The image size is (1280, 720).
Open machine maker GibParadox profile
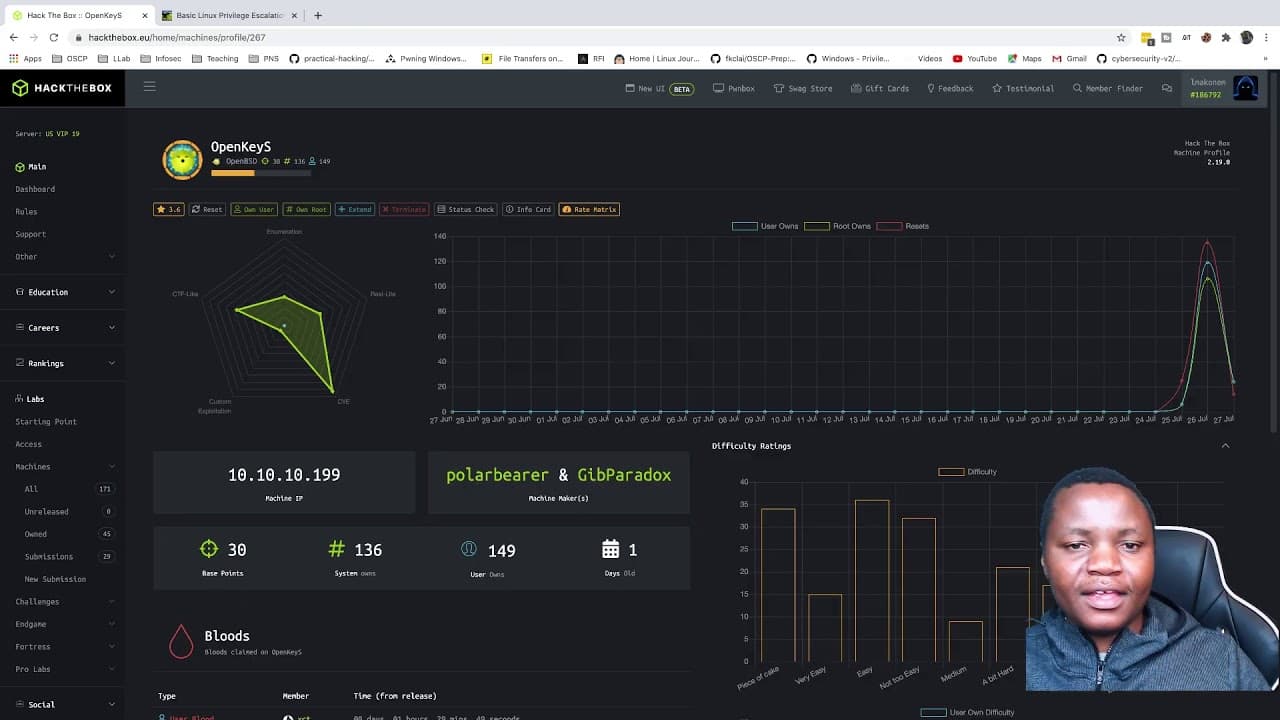pyautogui.click(x=624, y=475)
